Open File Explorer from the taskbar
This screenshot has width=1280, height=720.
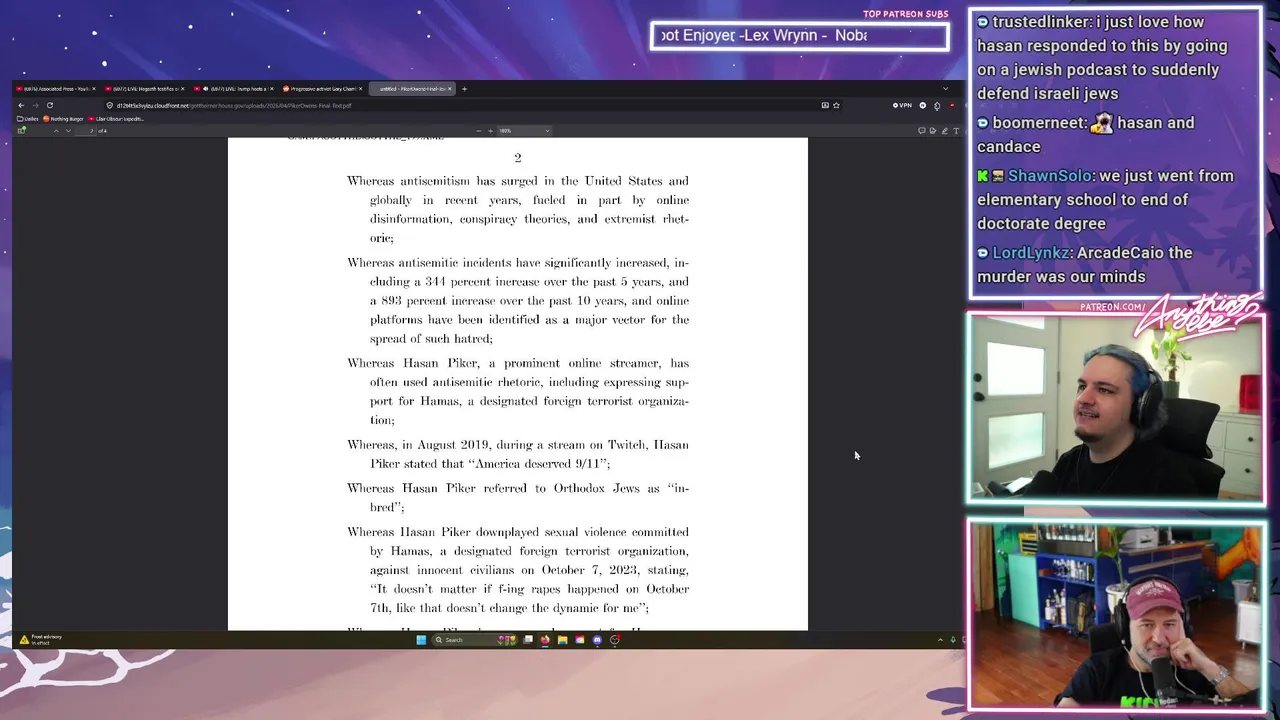point(563,640)
